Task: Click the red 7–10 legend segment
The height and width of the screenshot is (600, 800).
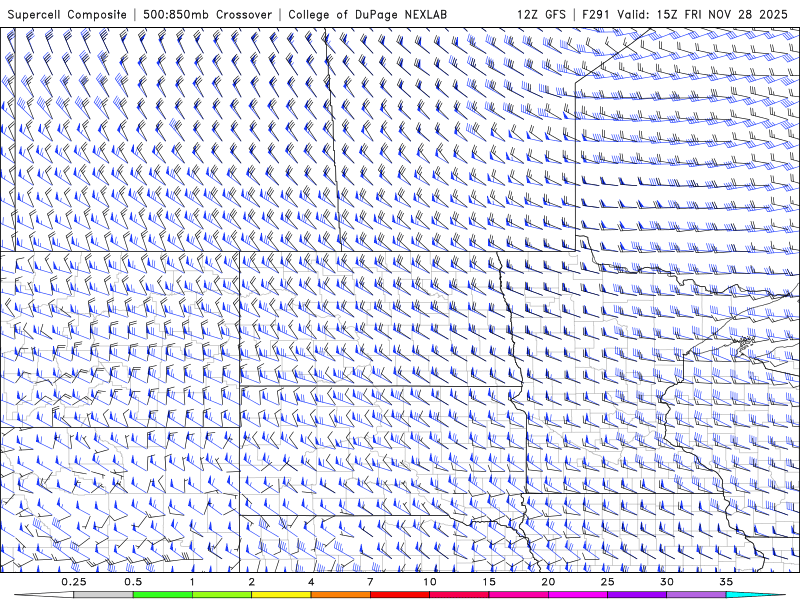Action: point(400,595)
